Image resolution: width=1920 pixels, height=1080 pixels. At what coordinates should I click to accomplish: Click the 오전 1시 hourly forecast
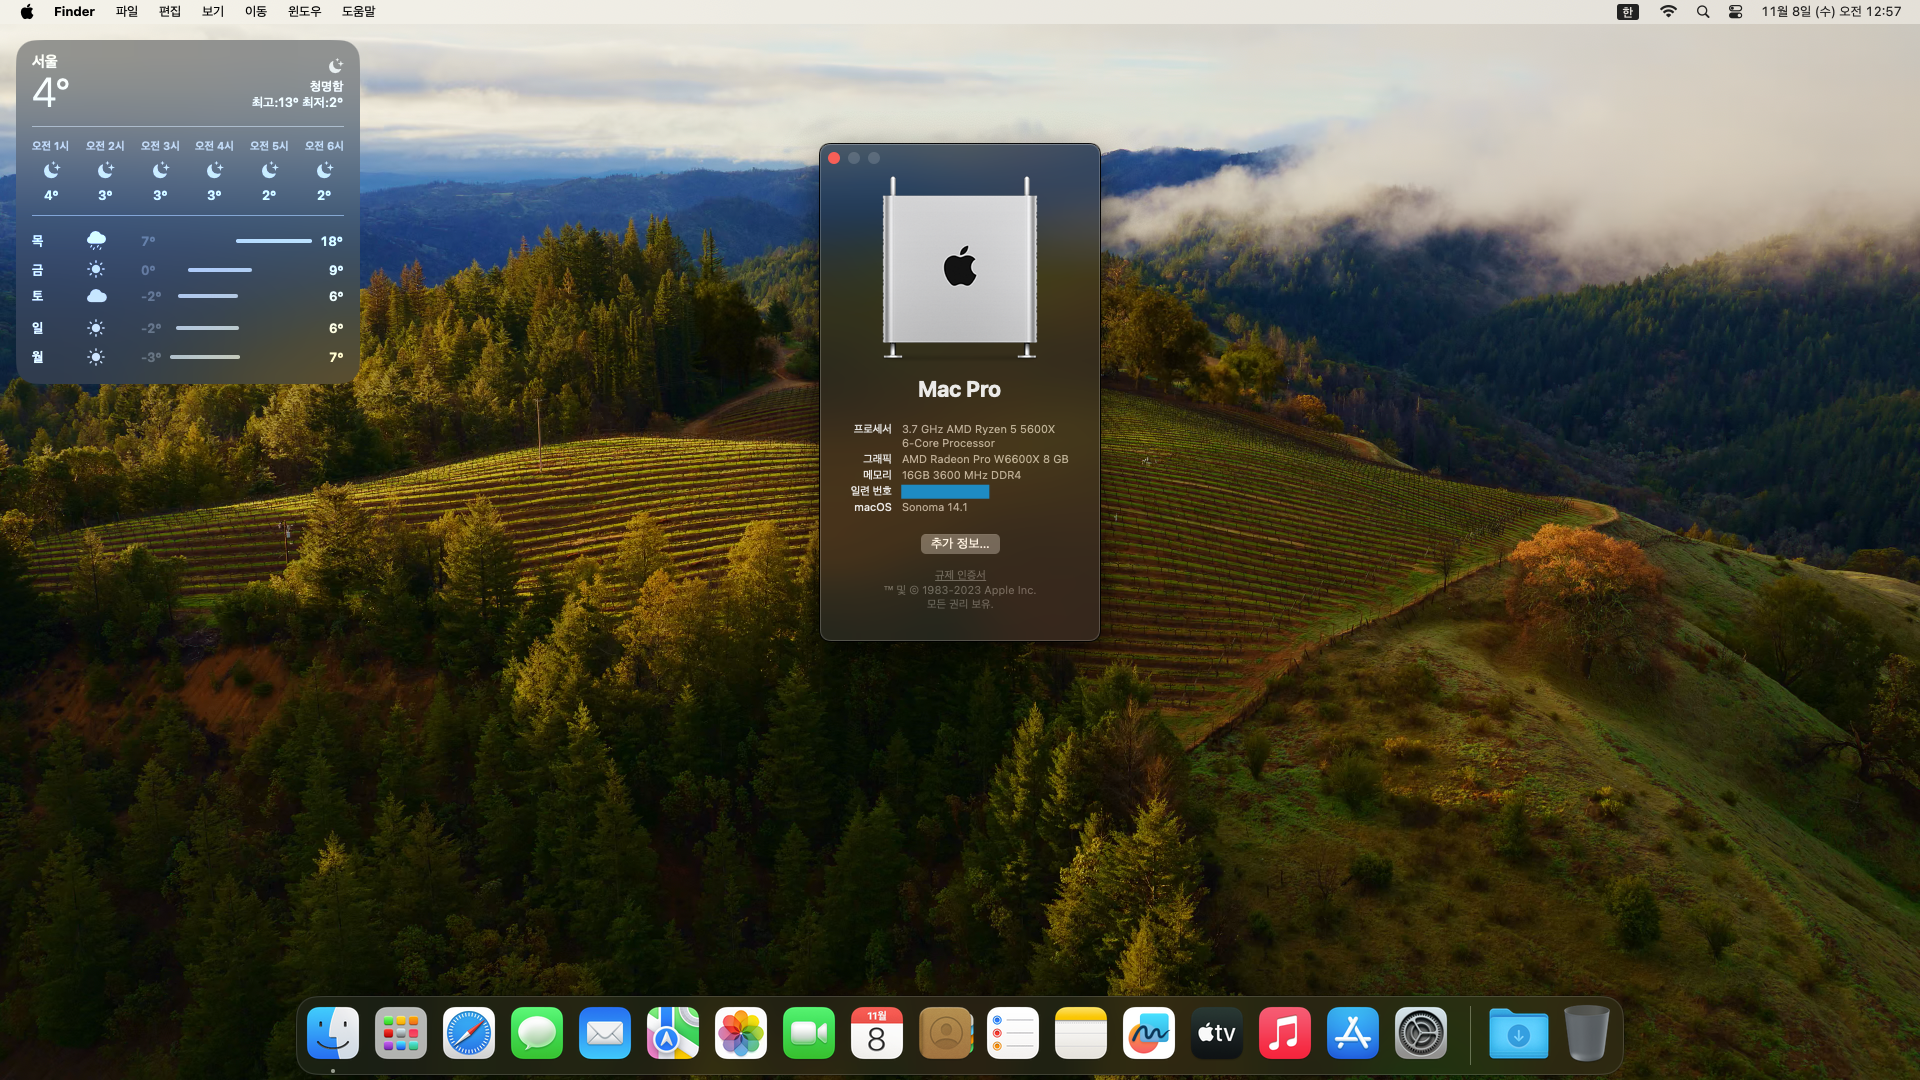[51, 170]
